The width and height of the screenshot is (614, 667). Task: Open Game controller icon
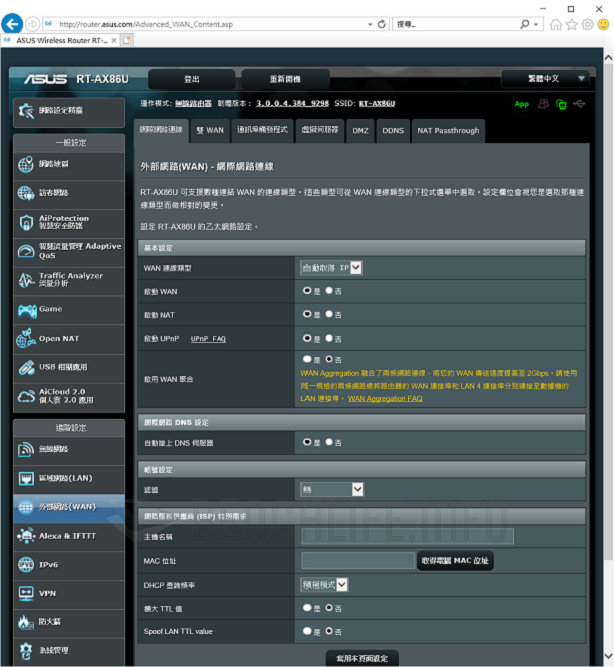[x=26, y=310]
